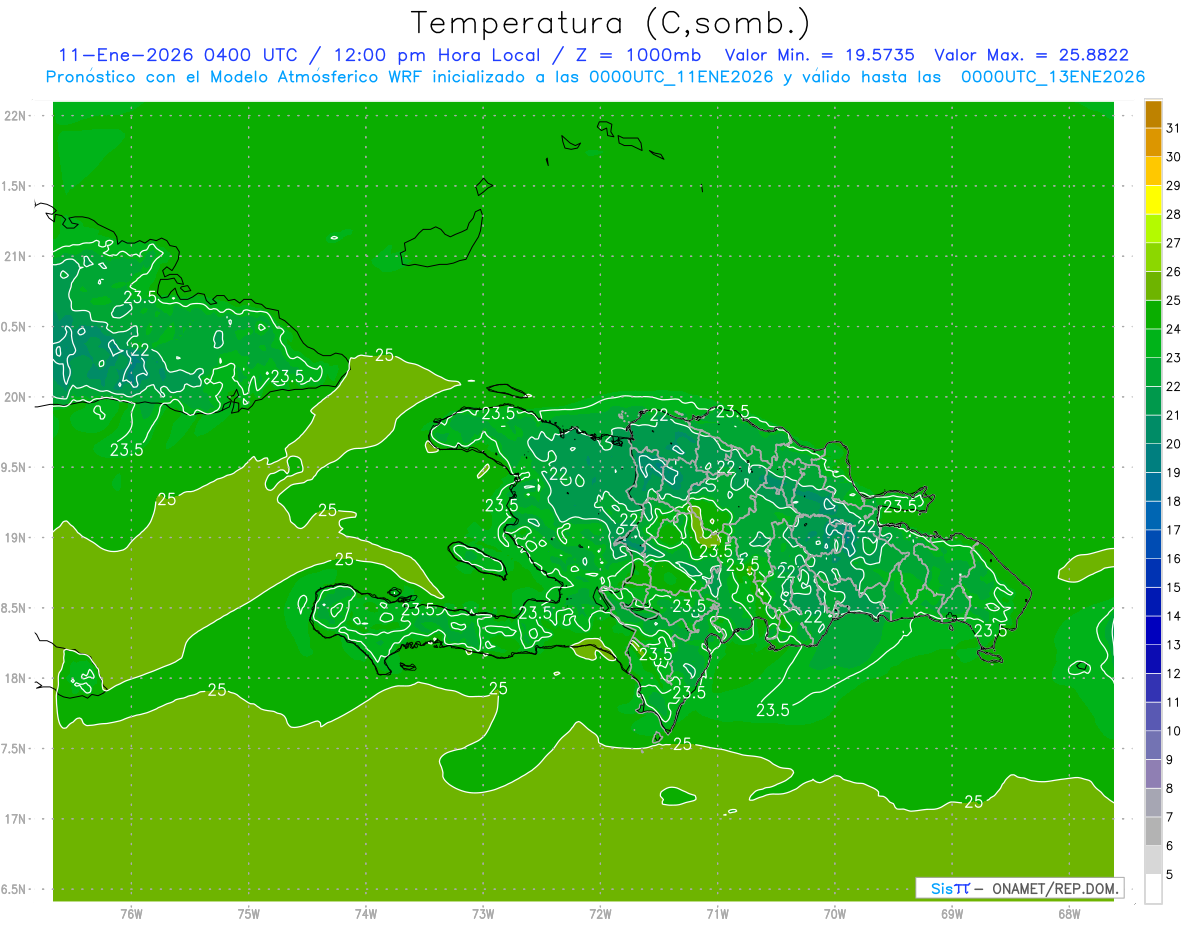Click the '18N' latitude axis label
The image size is (1200, 927).
point(16,678)
